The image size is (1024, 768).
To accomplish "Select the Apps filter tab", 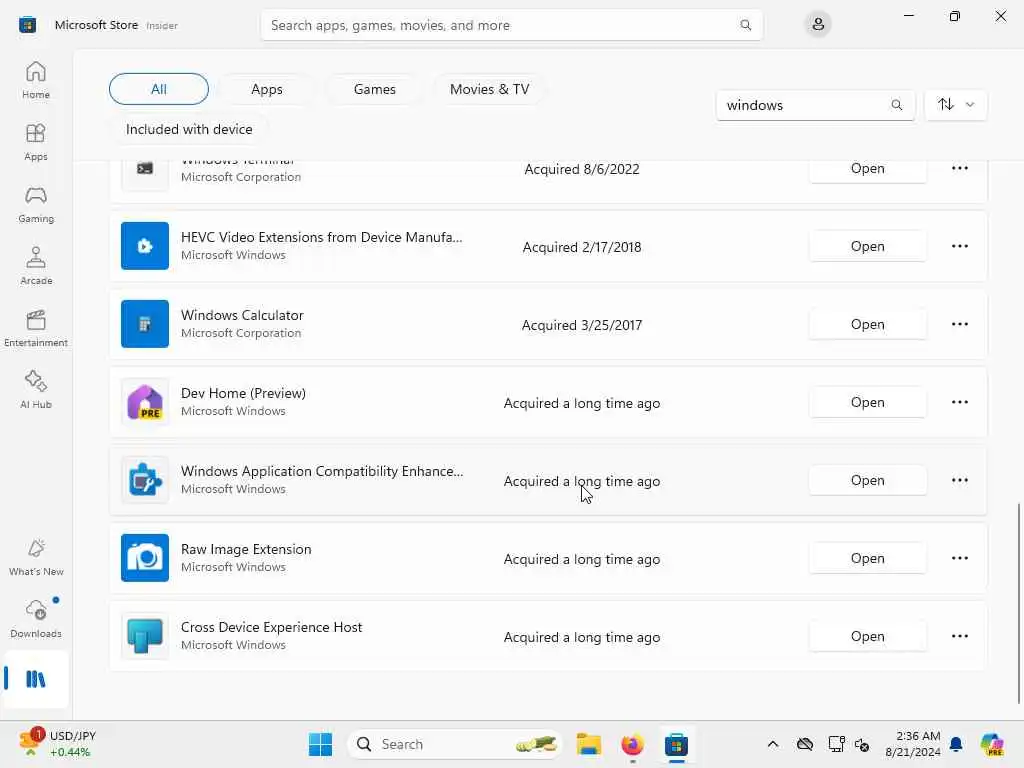I will tap(266, 89).
